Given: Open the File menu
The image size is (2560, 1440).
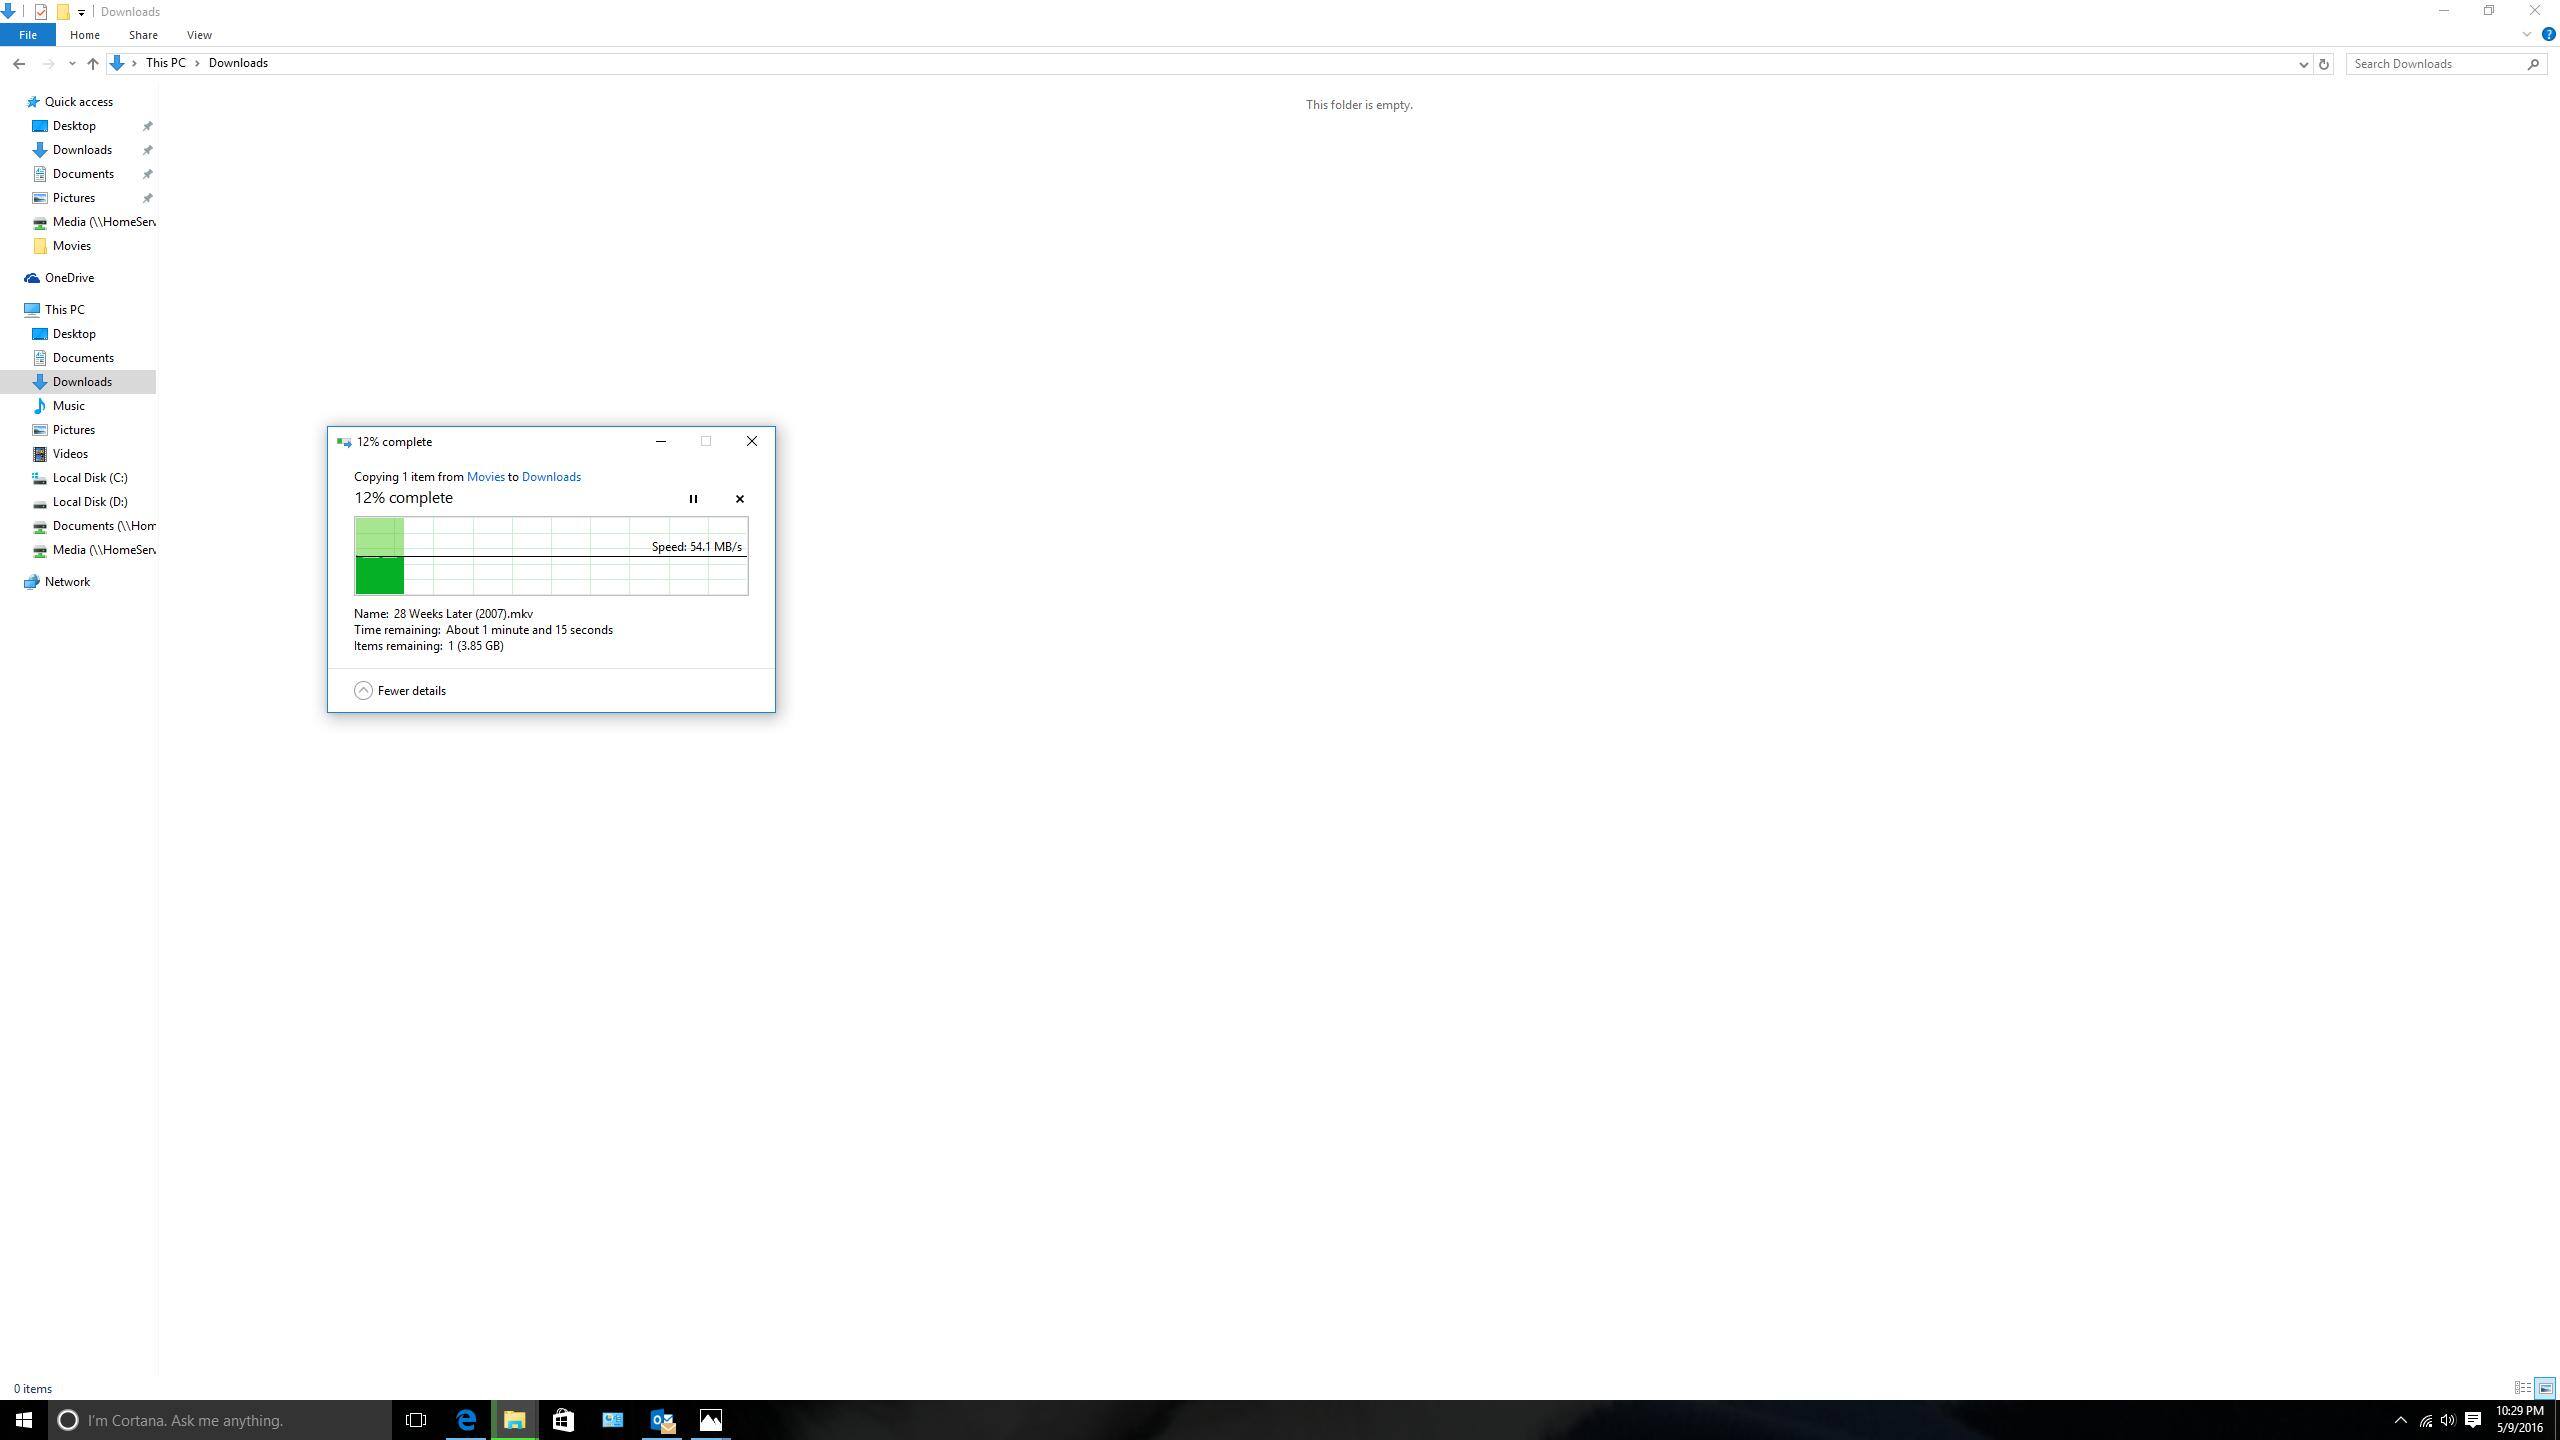Looking at the screenshot, I should 27,34.
